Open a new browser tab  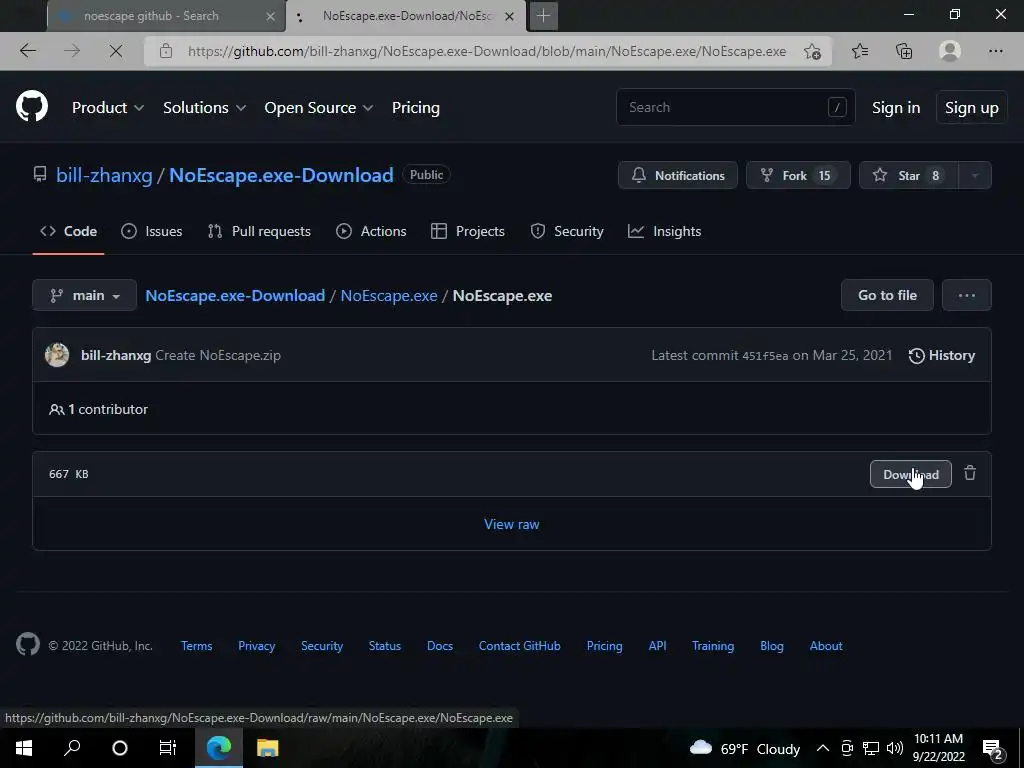coord(543,16)
